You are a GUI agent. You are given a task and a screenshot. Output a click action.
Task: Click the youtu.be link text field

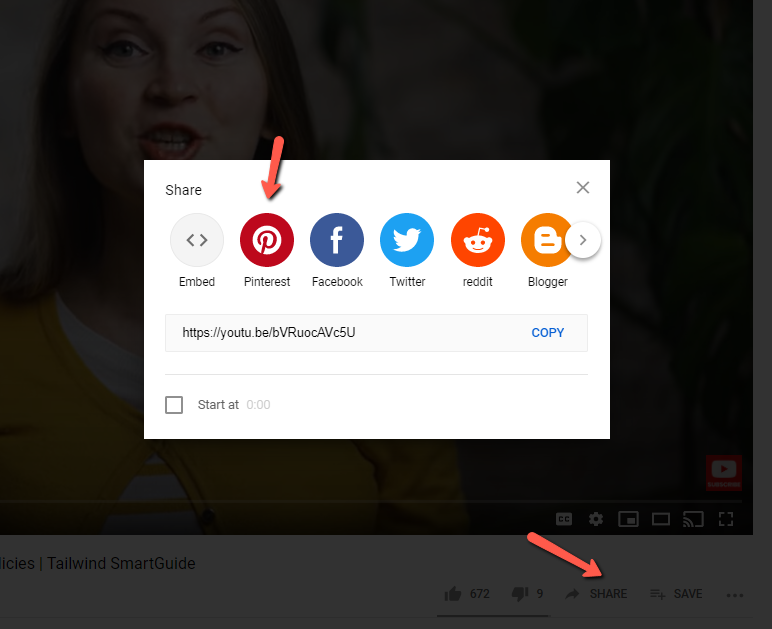[x=340, y=333]
